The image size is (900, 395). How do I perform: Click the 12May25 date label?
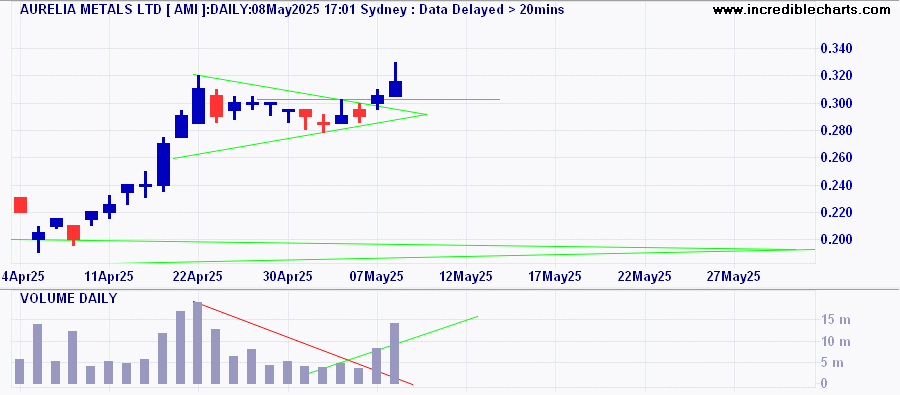click(466, 276)
